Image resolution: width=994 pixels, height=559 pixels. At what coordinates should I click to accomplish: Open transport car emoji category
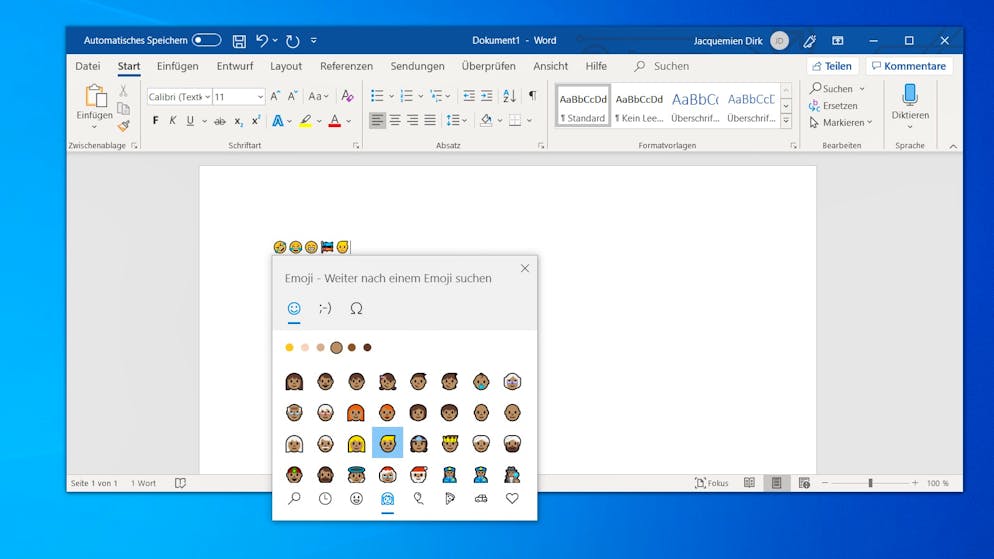(481, 499)
